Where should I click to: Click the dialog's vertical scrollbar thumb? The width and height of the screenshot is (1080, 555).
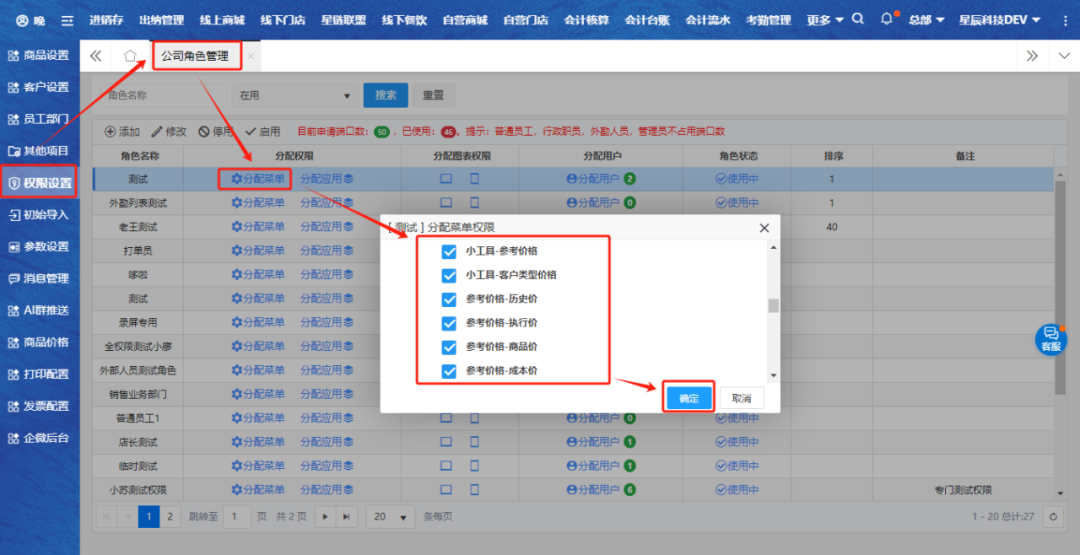pyautogui.click(x=772, y=305)
